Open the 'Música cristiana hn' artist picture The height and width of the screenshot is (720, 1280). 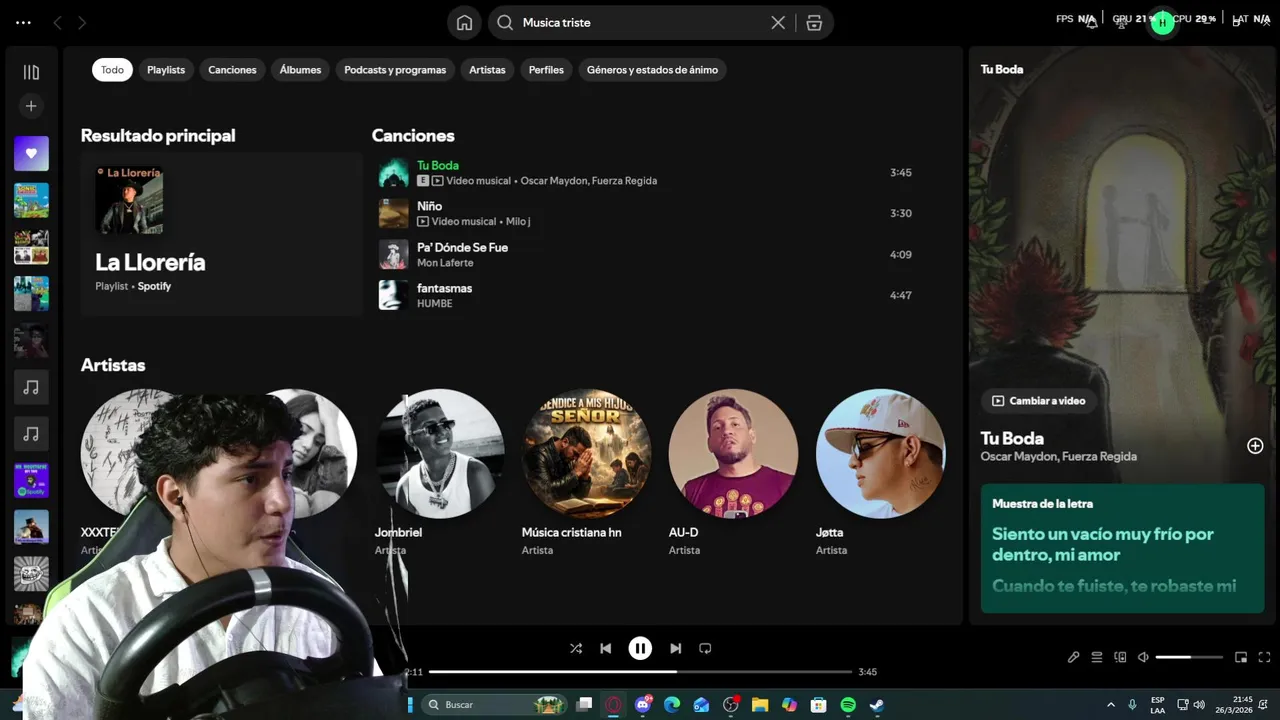click(587, 453)
